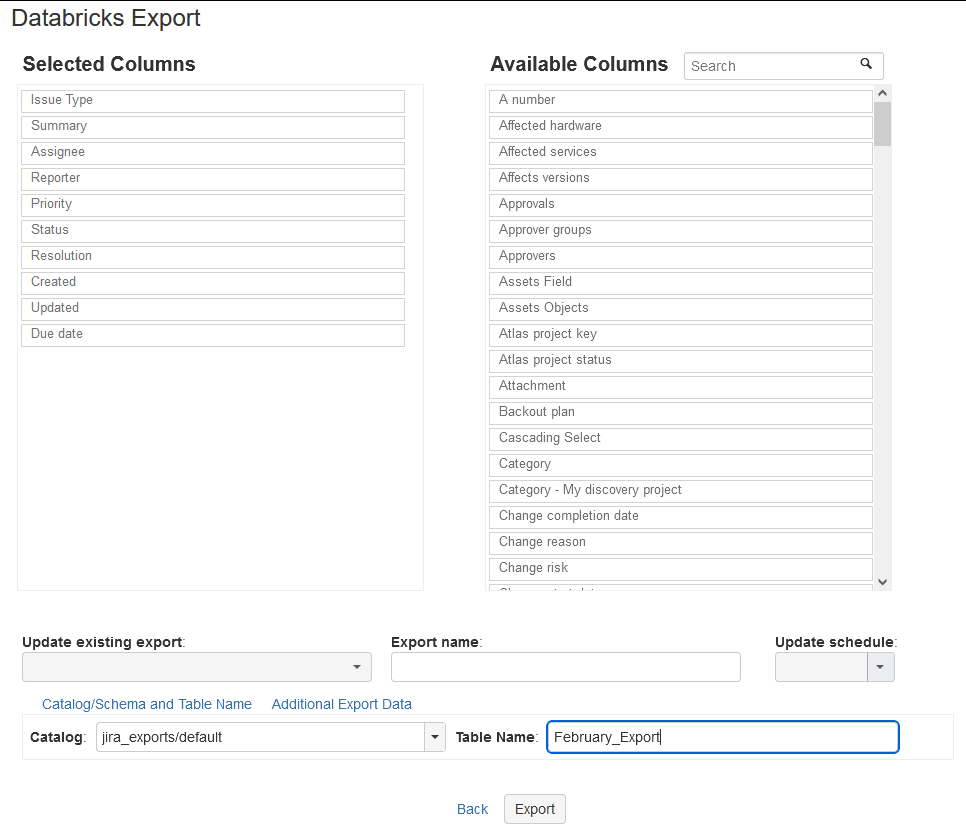
Task: Pick Category - My discovery project column
Action: pyautogui.click(x=681, y=491)
